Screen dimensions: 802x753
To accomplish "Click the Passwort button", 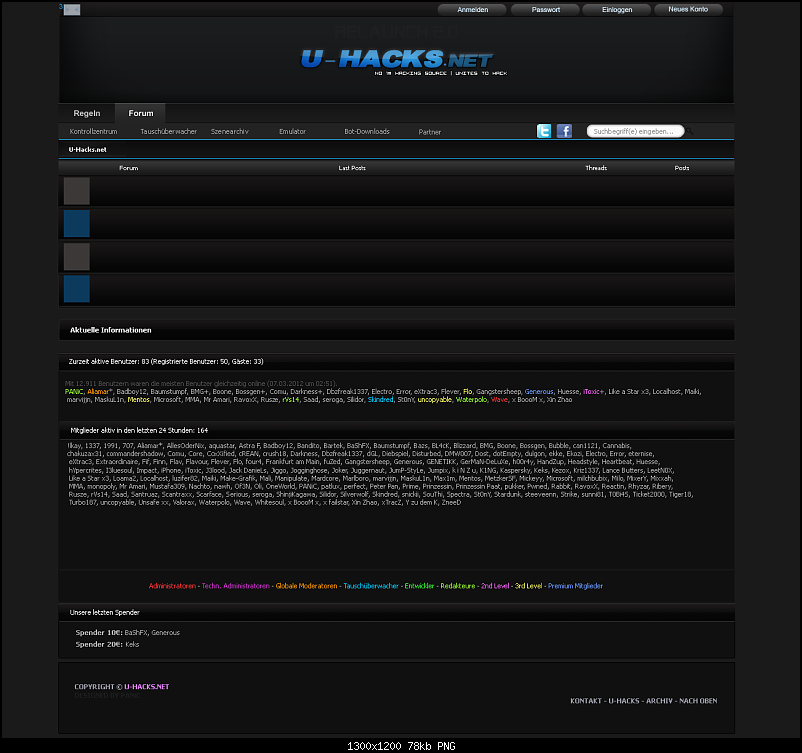I will point(545,9).
